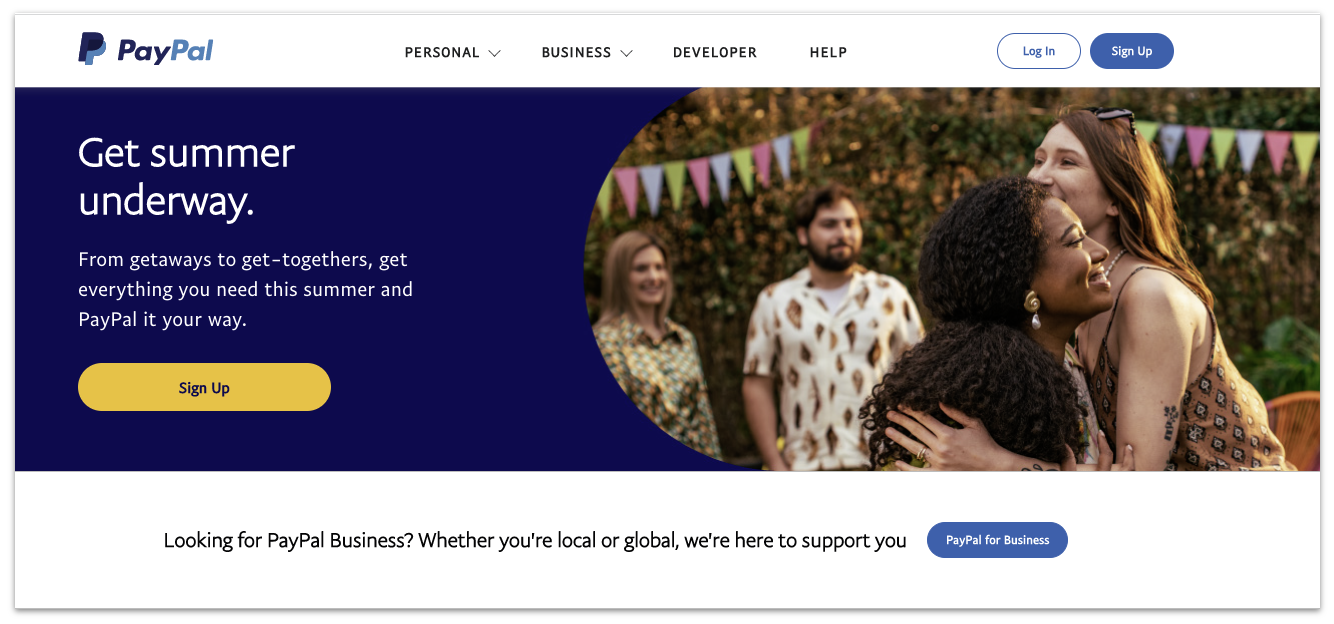Select the Business nav item
Screen dimensions: 1334x624
point(576,52)
